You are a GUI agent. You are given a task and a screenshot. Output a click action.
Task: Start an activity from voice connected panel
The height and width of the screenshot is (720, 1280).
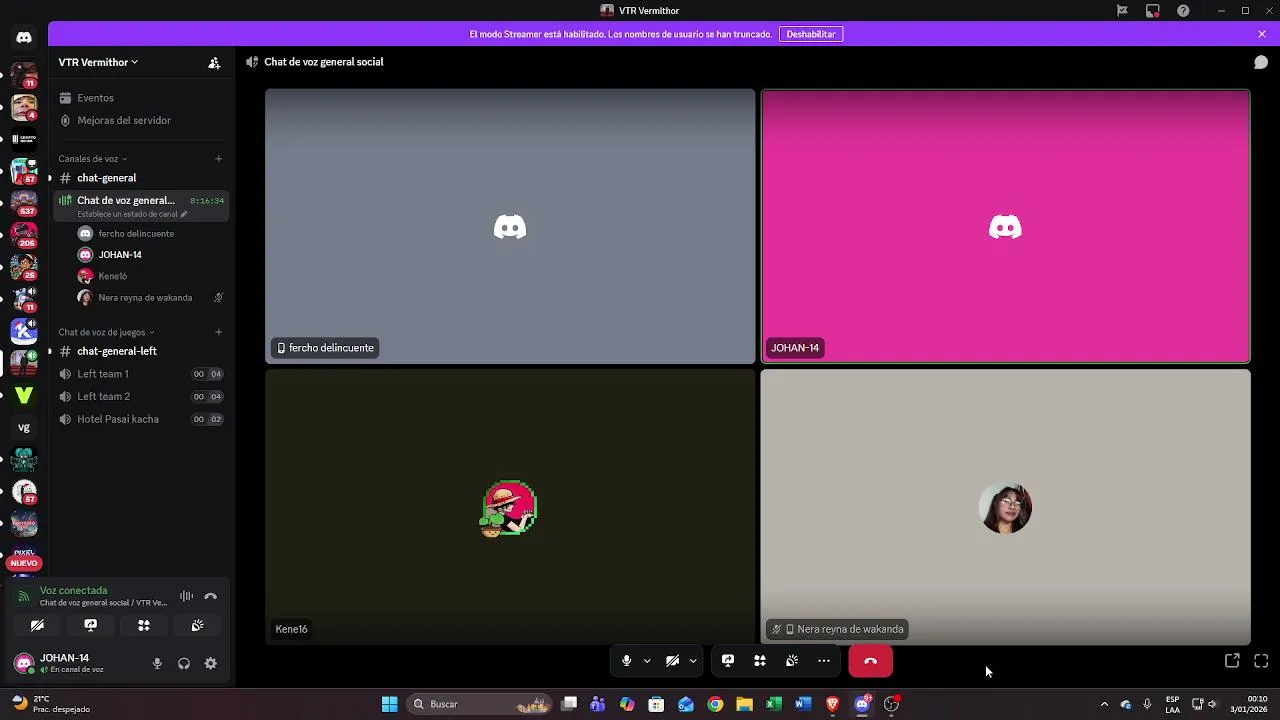click(144, 625)
